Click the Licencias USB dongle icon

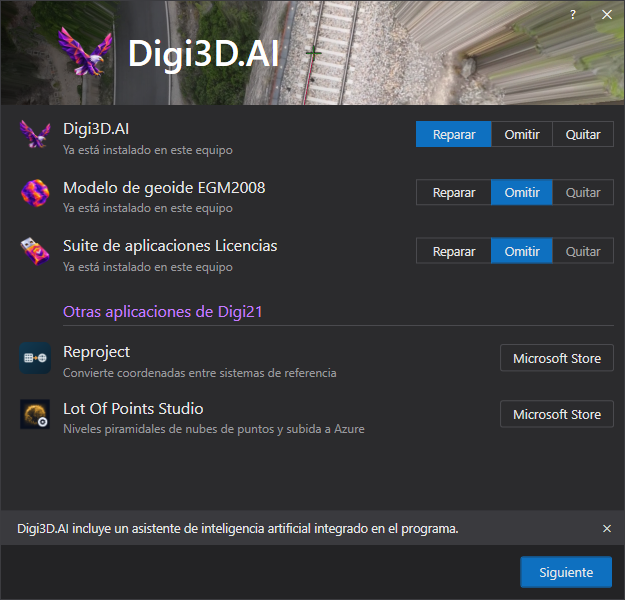click(35, 251)
